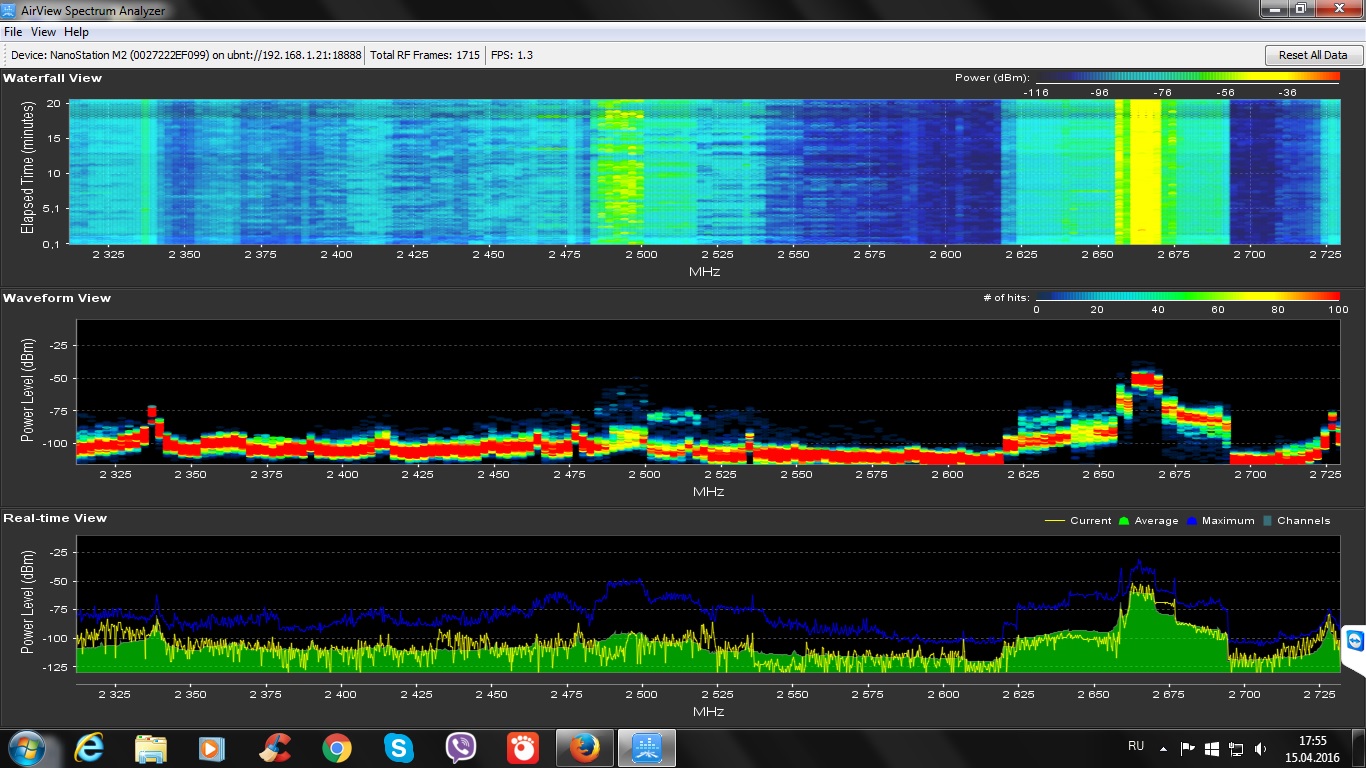Screen dimensions: 1366x768
Task: Click the TeamViewer side panel icon
Action: pos(1355,642)
